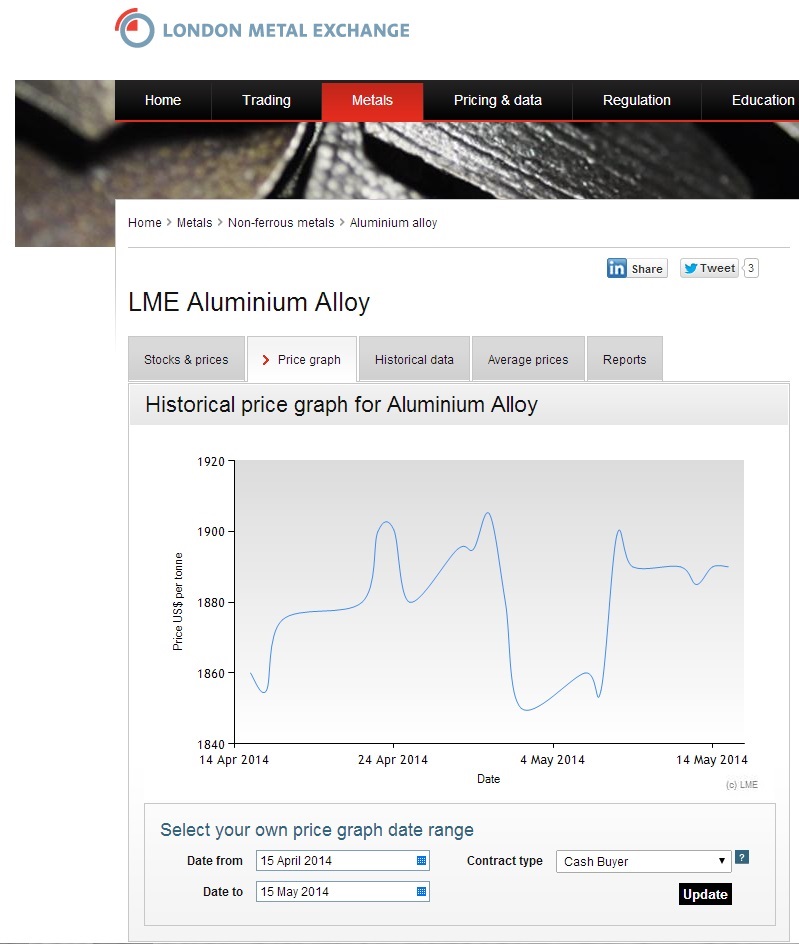This screenshot has width=799, height=944.
Task: Click the Twitter Tweet button
Action: point(709,268)
